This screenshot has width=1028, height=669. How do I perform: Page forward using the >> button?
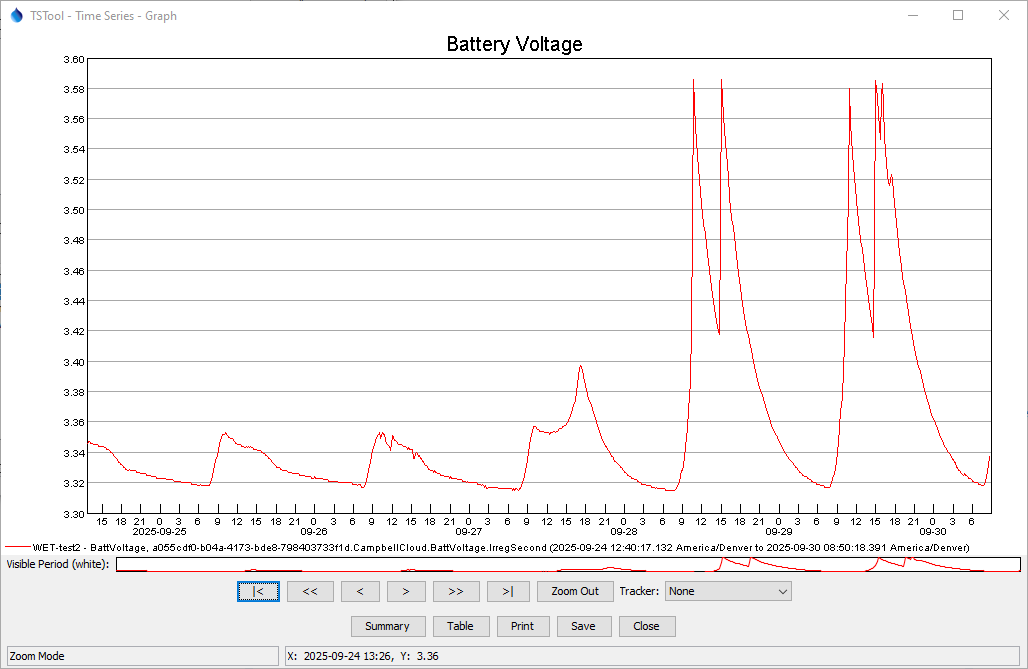(x=456, y=591)
